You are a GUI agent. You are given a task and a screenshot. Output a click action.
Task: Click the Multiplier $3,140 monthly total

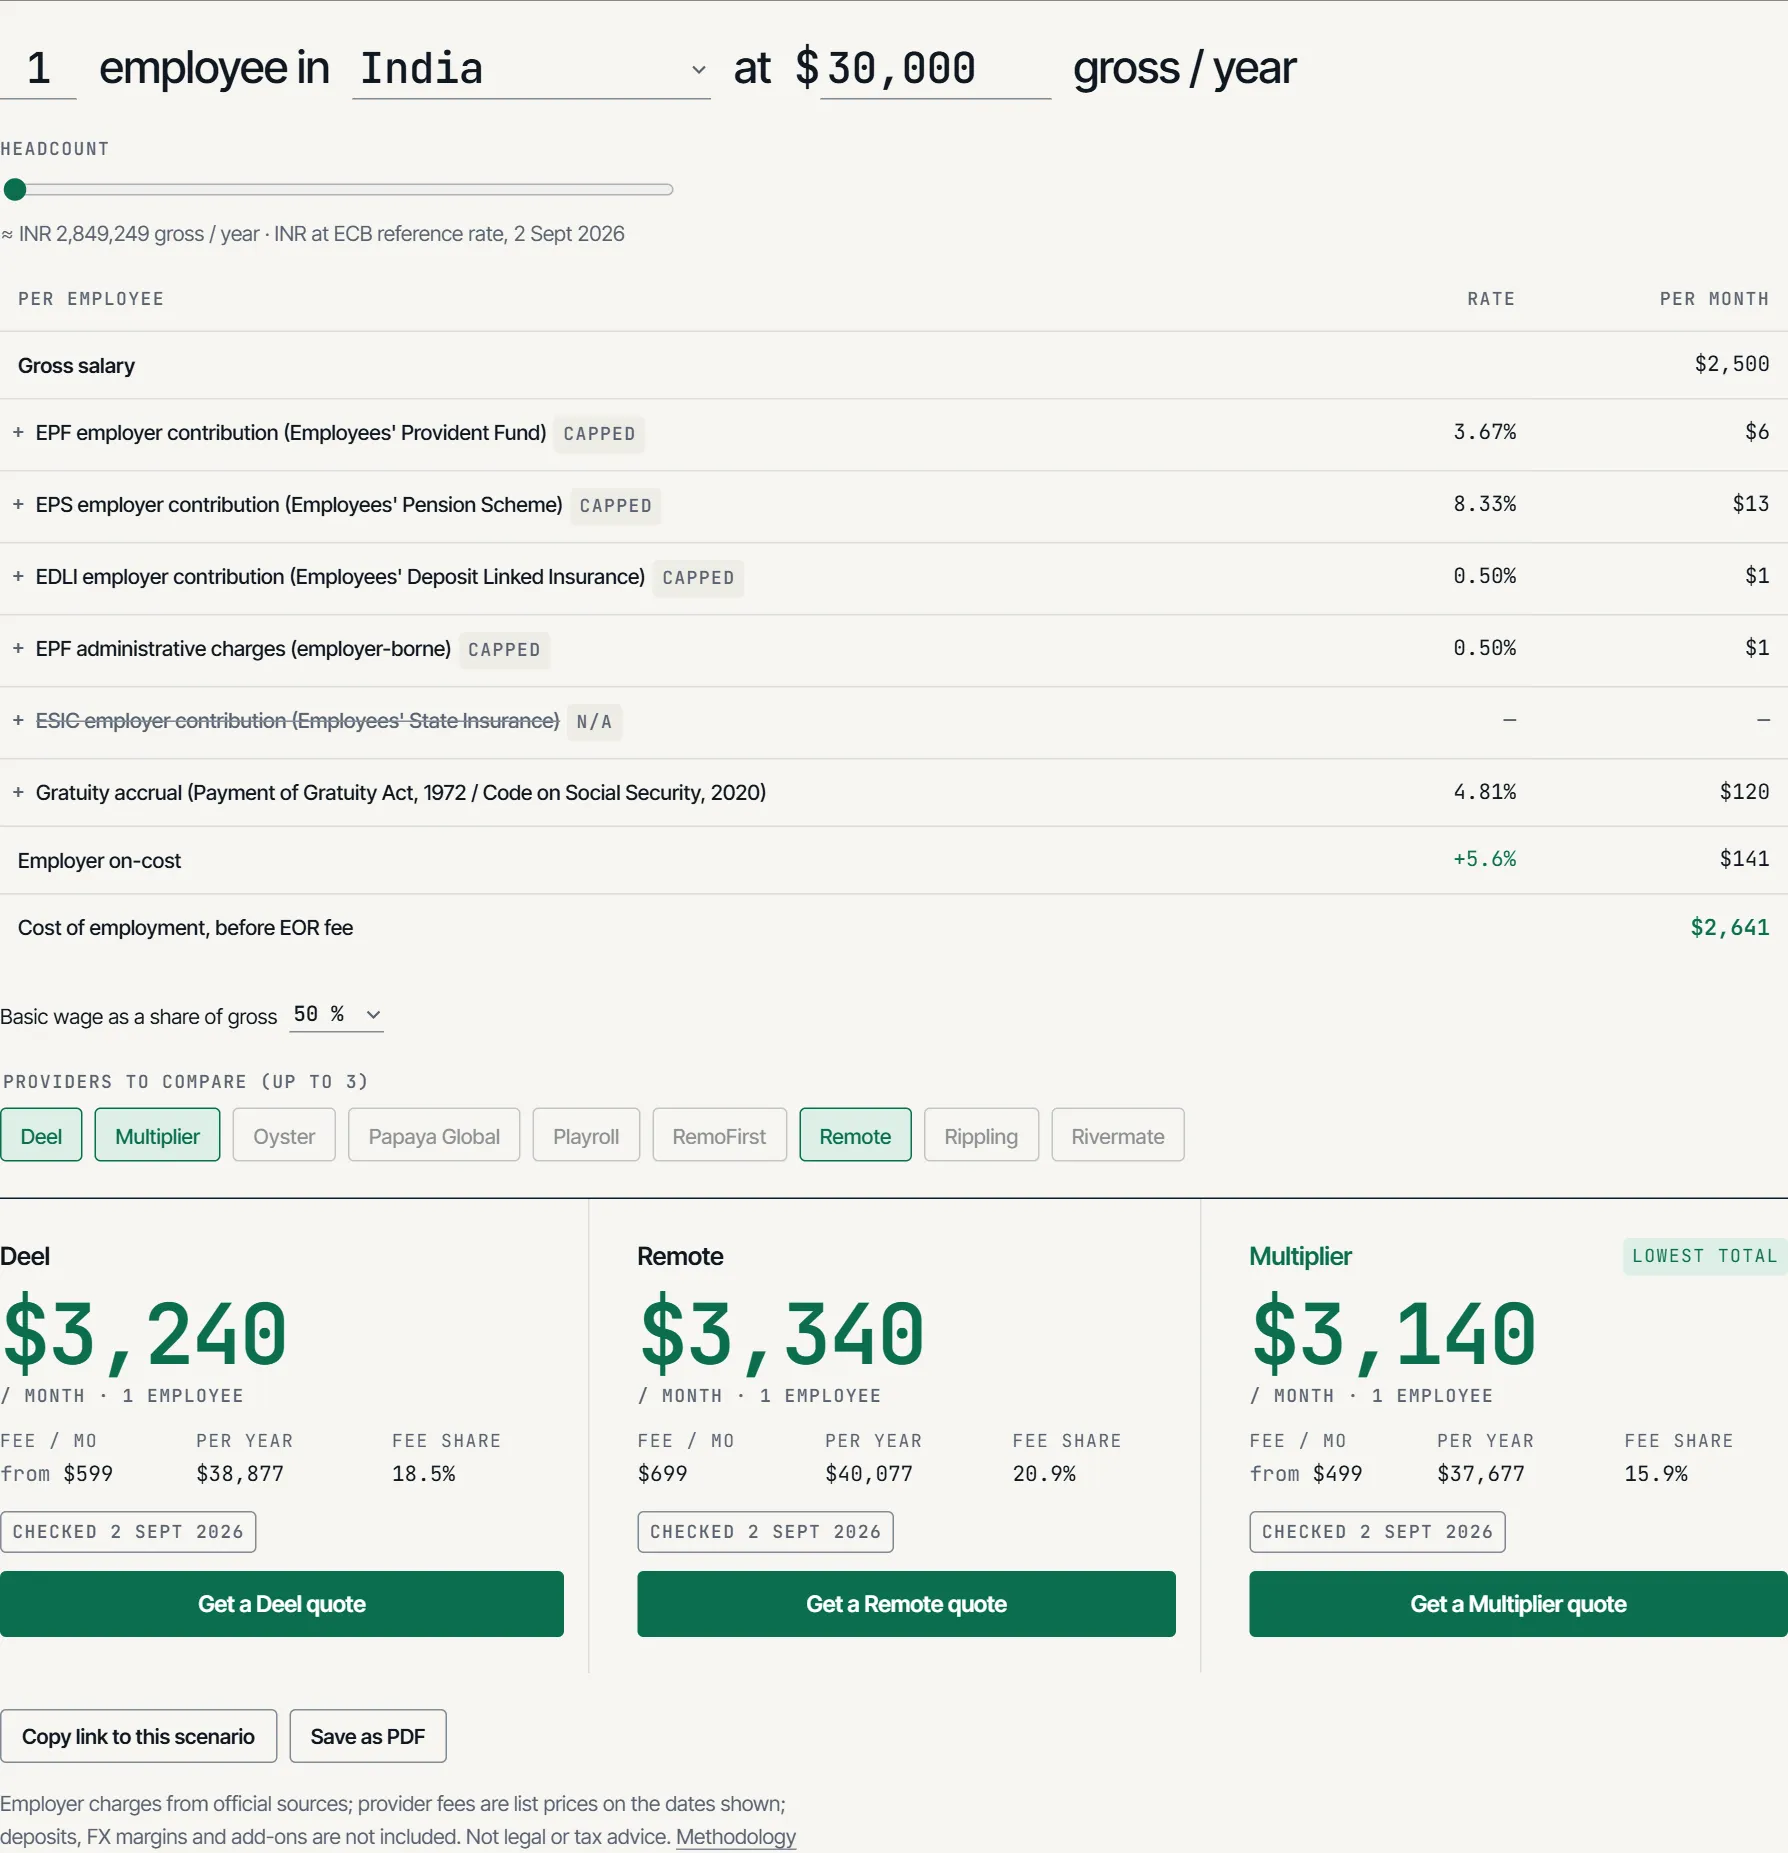click(1394, 1333)
